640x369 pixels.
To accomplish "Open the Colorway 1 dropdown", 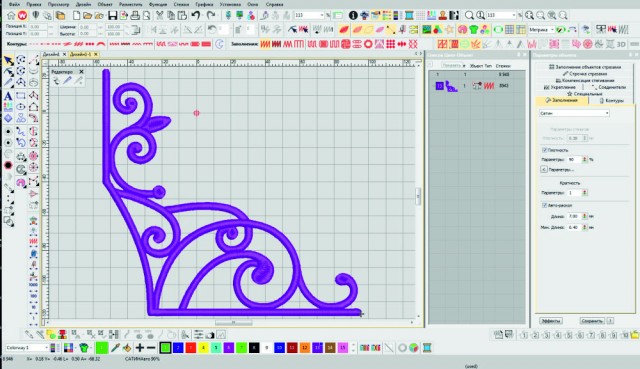I will coord(27,348).
